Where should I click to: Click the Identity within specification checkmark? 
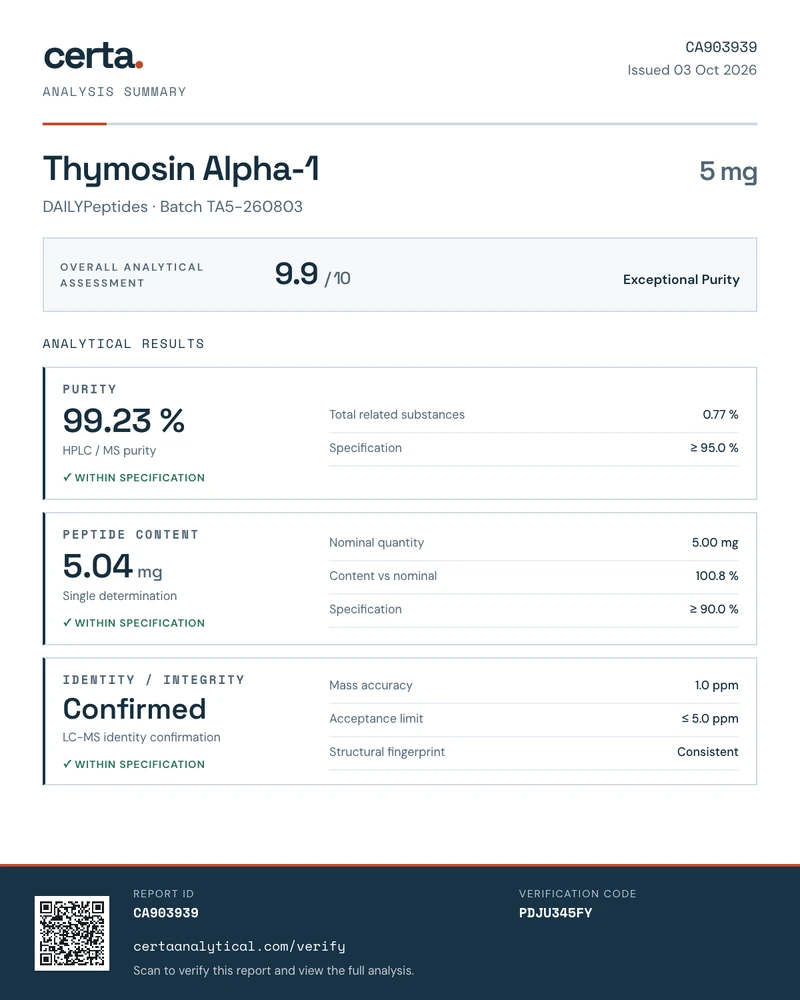tap(67, 764)
